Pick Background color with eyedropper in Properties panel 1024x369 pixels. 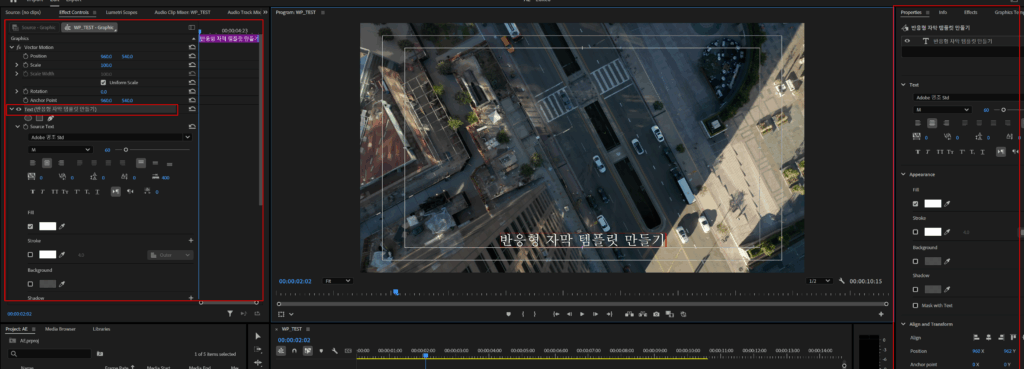tap(948, 261)
